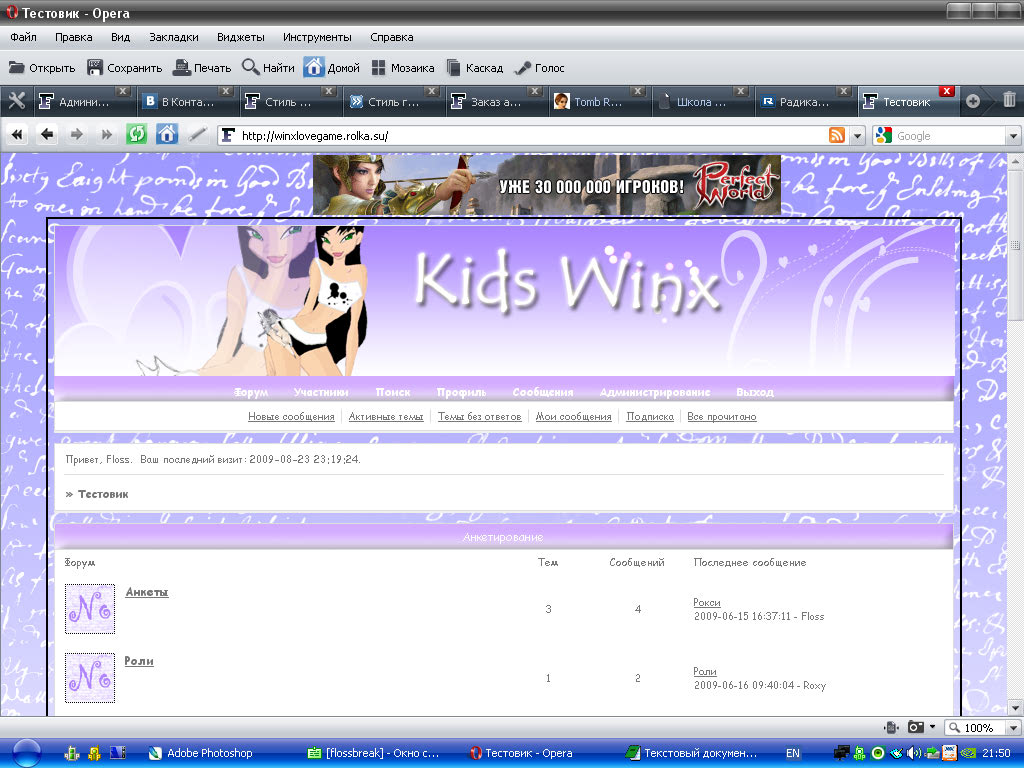The width and height of the screenshot is (1024, 768).
Task: Open the panels wrench icon left of the tabs
Action: (16, 101)
